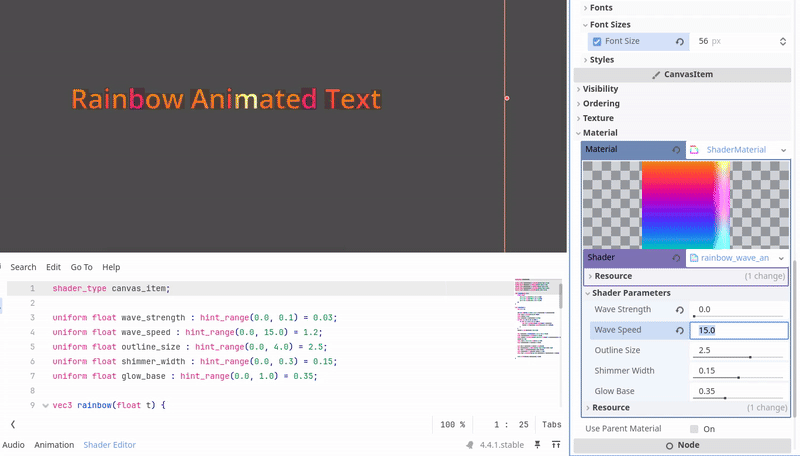The height and width of the screenshot is (456, 800).
Task: Click the glow_base uniform code line
Action: (185, 376)
